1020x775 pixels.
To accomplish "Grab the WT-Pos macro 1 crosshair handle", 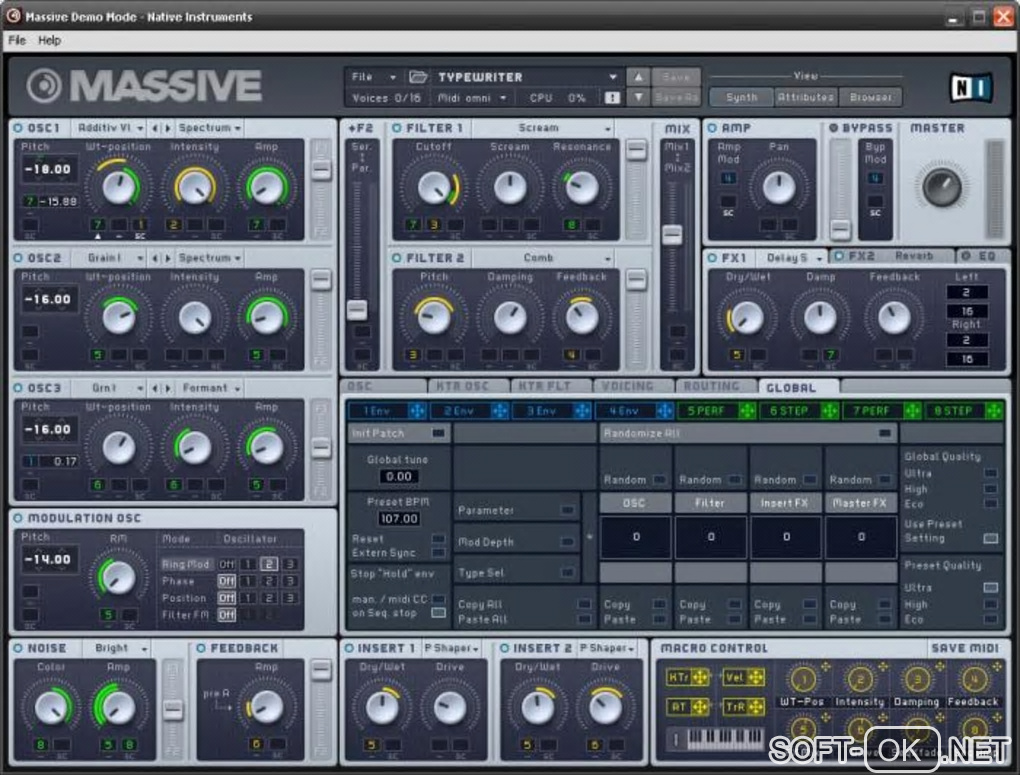I will (x=825, y=666).
